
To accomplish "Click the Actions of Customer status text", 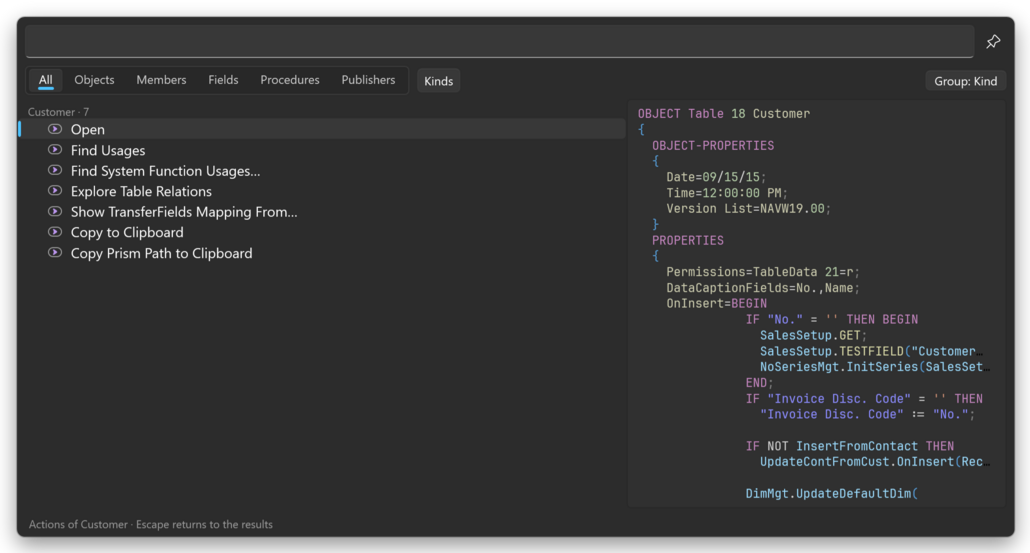I will tap(150, 524).
